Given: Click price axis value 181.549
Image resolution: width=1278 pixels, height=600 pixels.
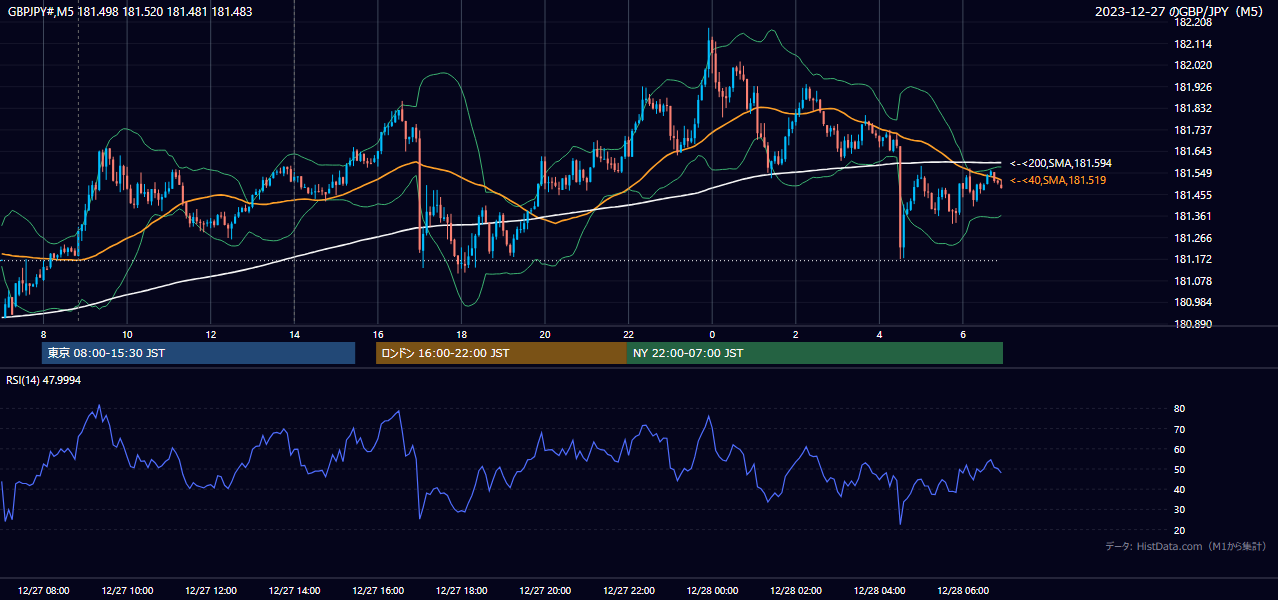Looking at the screenshot, I should coord(1192,173).
